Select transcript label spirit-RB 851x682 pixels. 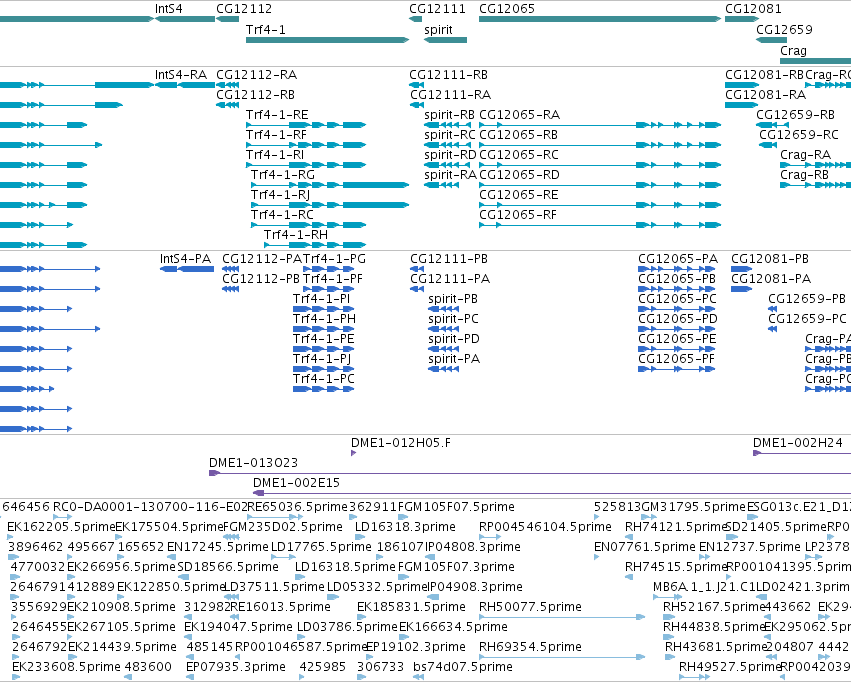(x=449, y=114)
